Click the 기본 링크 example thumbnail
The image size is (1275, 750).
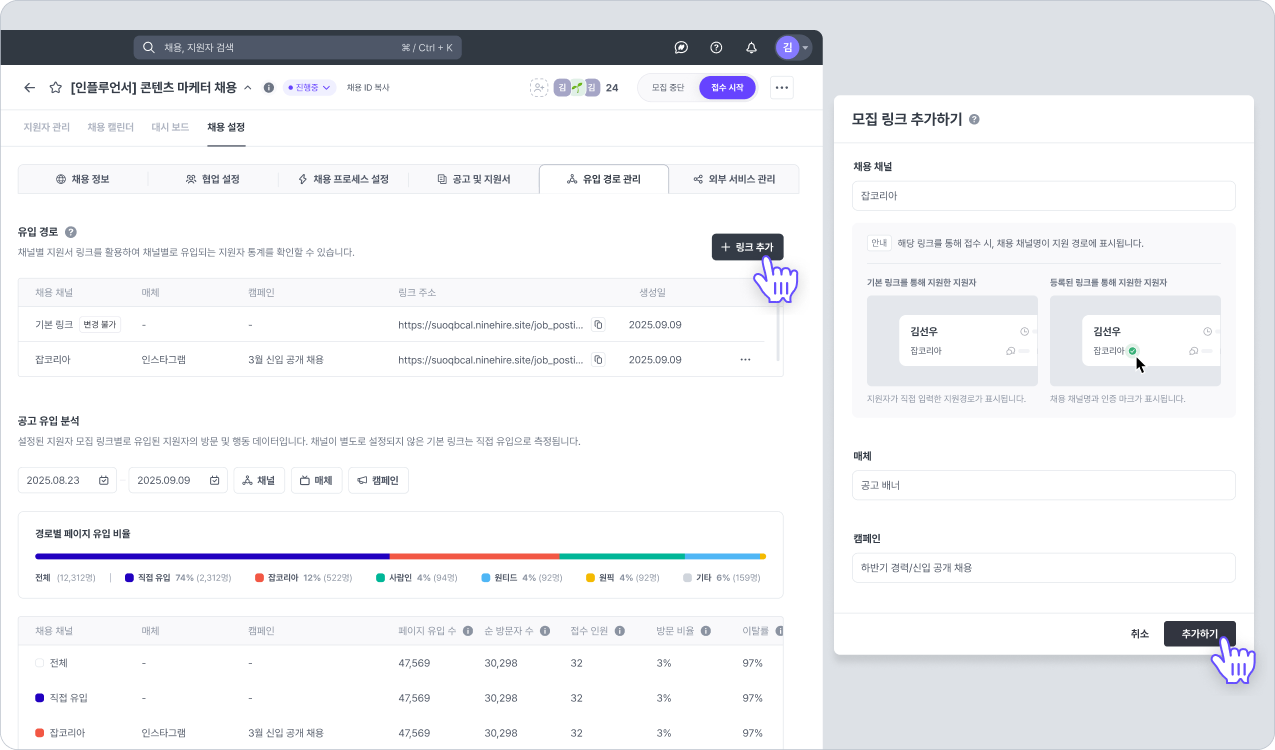click(952, 341)
